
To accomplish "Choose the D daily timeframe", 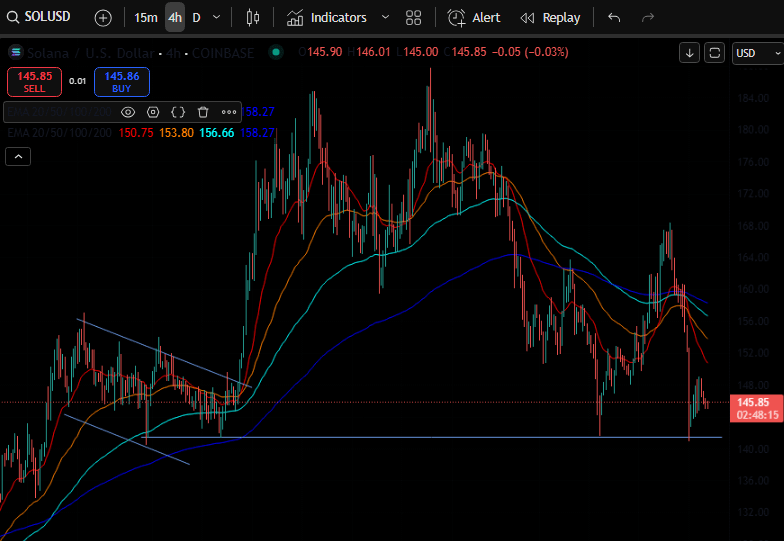I will click(196, 18).
